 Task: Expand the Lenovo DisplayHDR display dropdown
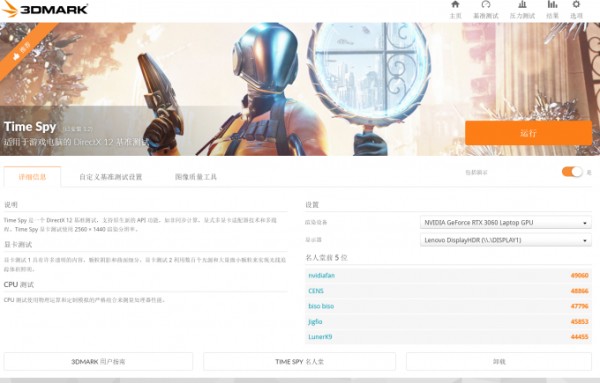click(x=505, y=240)
